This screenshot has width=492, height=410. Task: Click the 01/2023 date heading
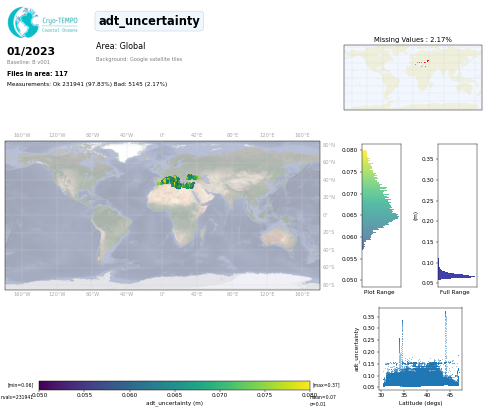[31, 51]
